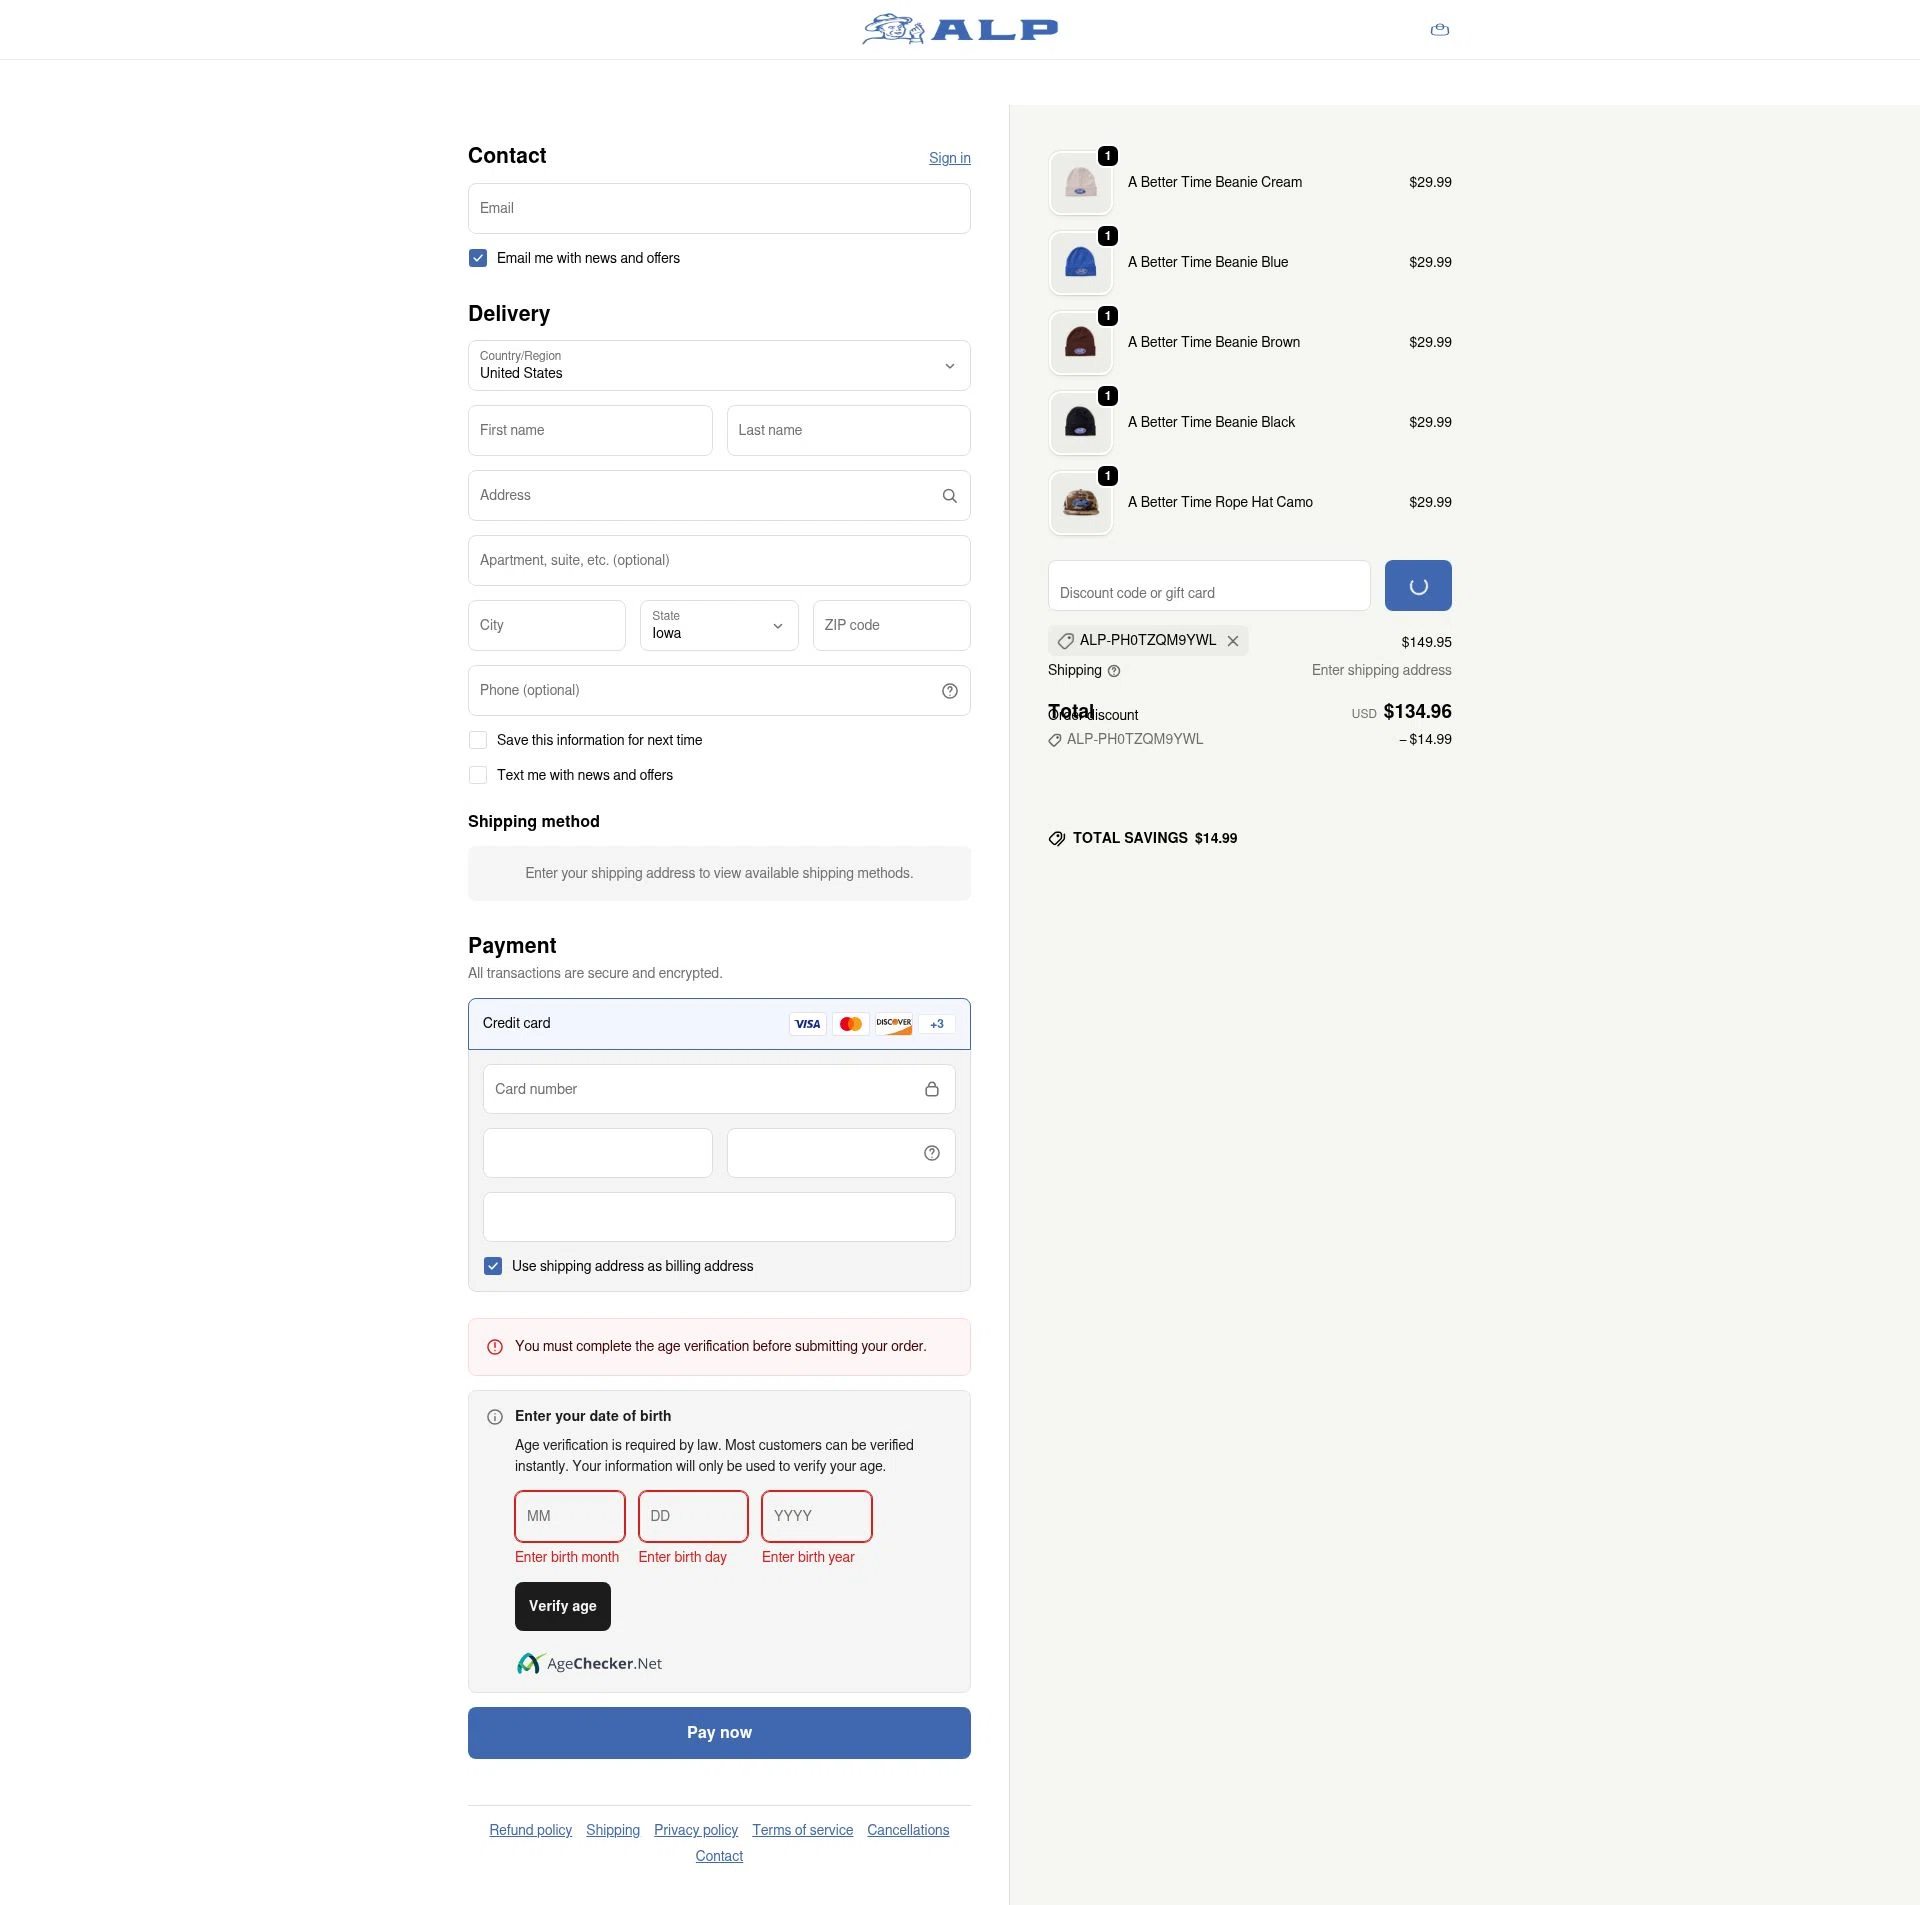Uncheck Email me with news and offers

tap(478, 258)
